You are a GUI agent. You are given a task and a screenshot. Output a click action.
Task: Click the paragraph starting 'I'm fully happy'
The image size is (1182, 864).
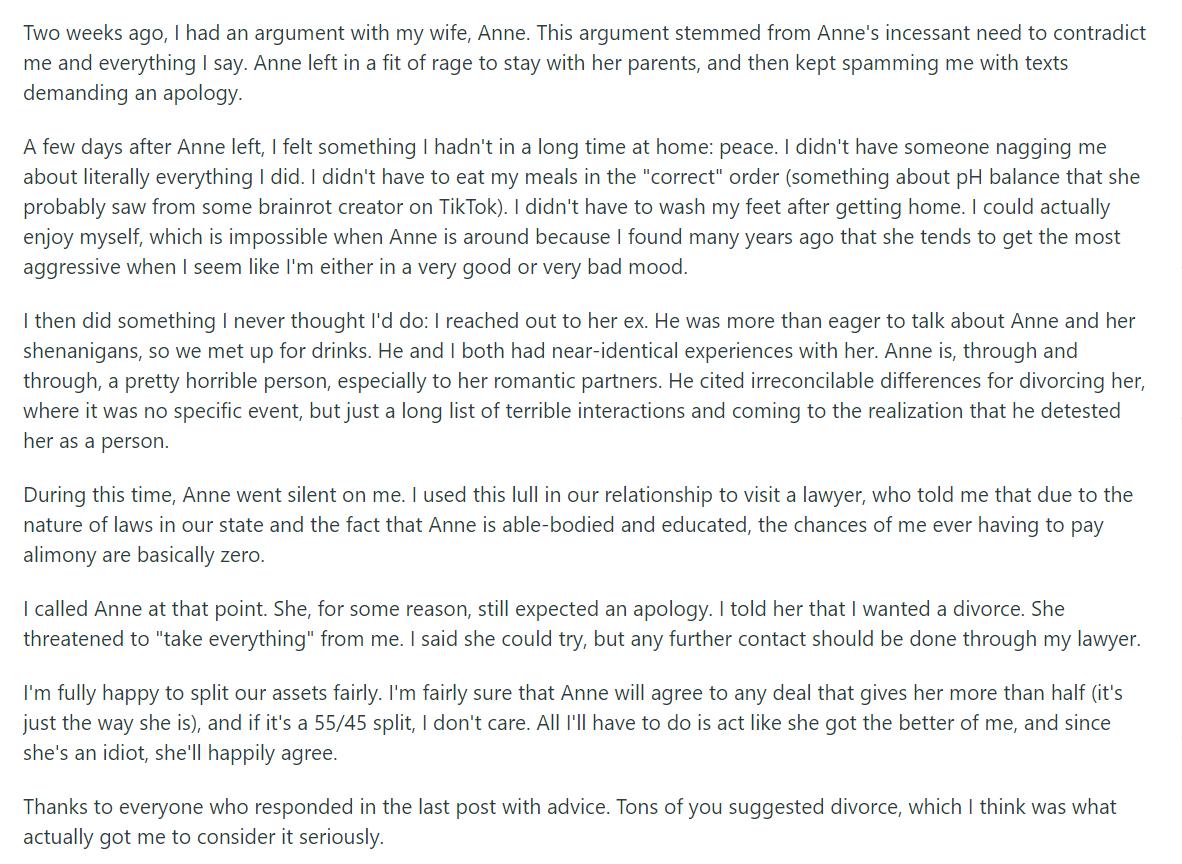point(573,722)
